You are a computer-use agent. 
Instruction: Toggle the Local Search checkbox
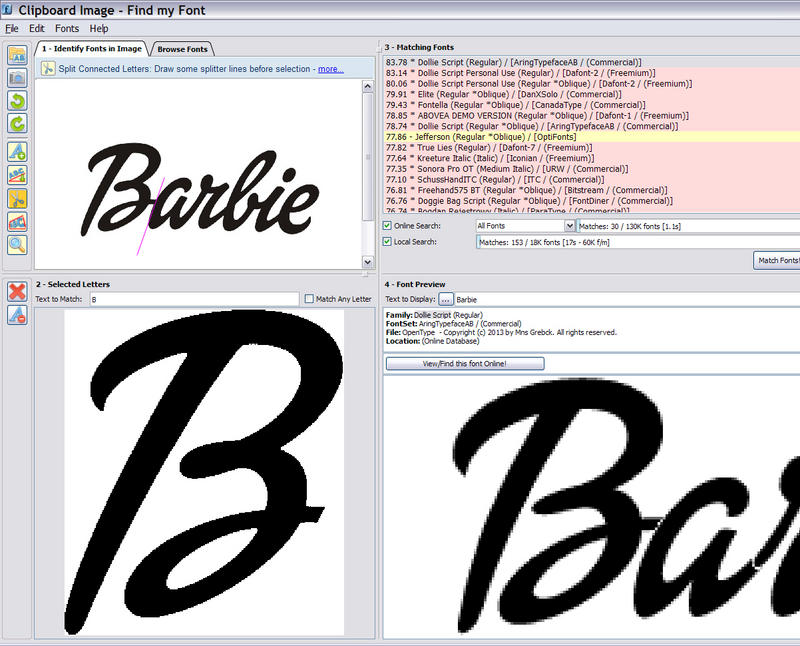[387, 241]
